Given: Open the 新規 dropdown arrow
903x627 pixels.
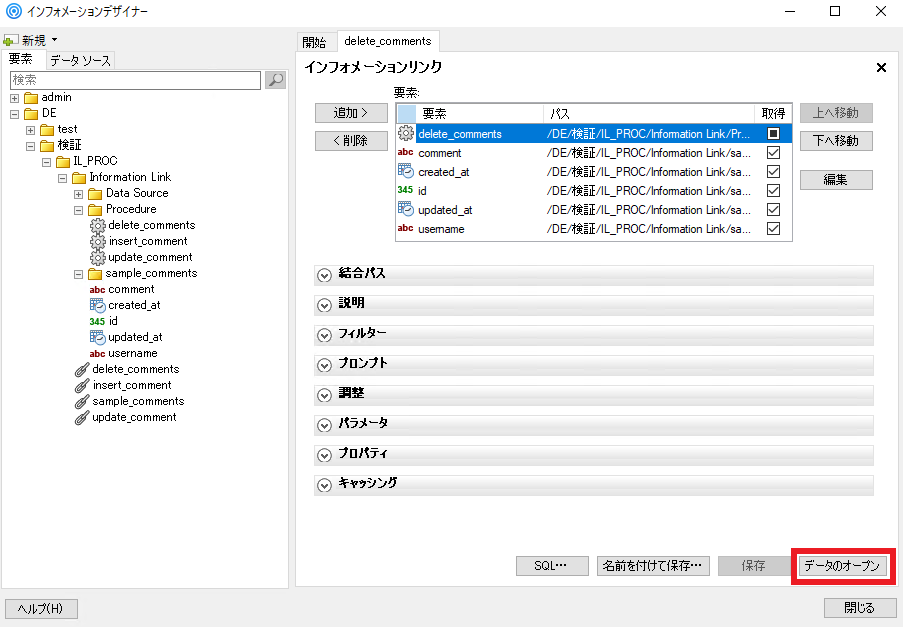Looking at the screenshot, I should [54, 40].
